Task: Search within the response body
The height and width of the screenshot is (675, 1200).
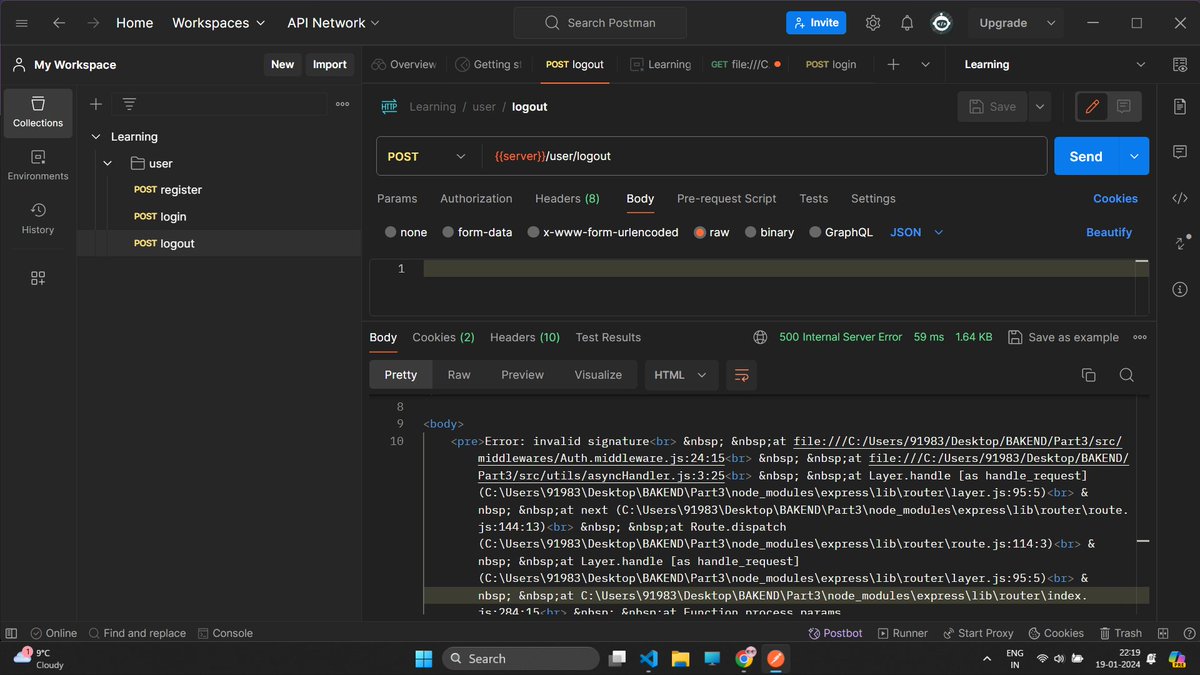Action: (x=1126, y=375)
